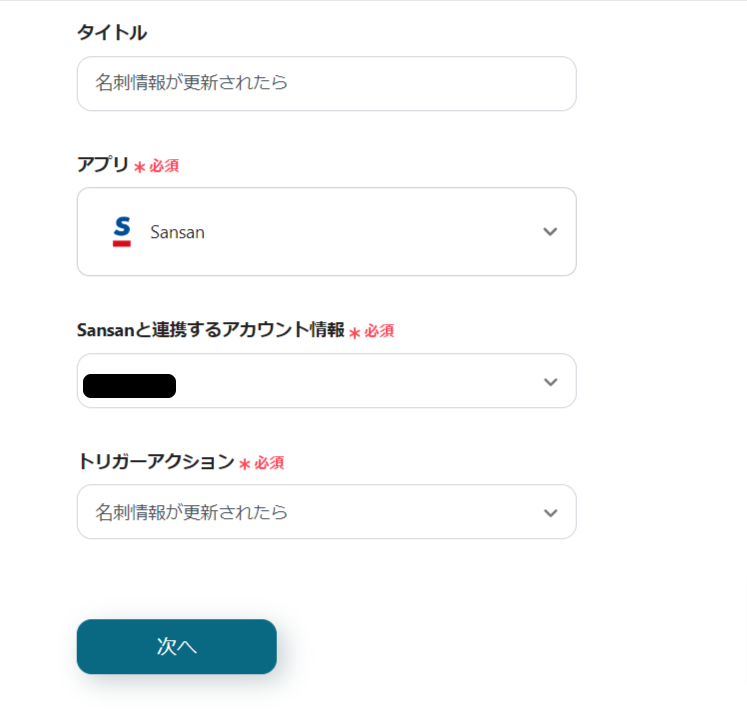Click the red asterisk next to アプリ

click(x=139, y=167)
